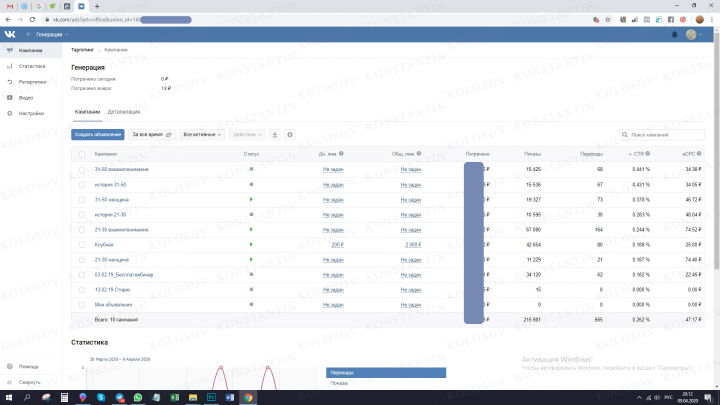Open 03.02.19_Бесплат.вебинар campaign link
This screenshot has height=405, width=720.
click(124, 275)
